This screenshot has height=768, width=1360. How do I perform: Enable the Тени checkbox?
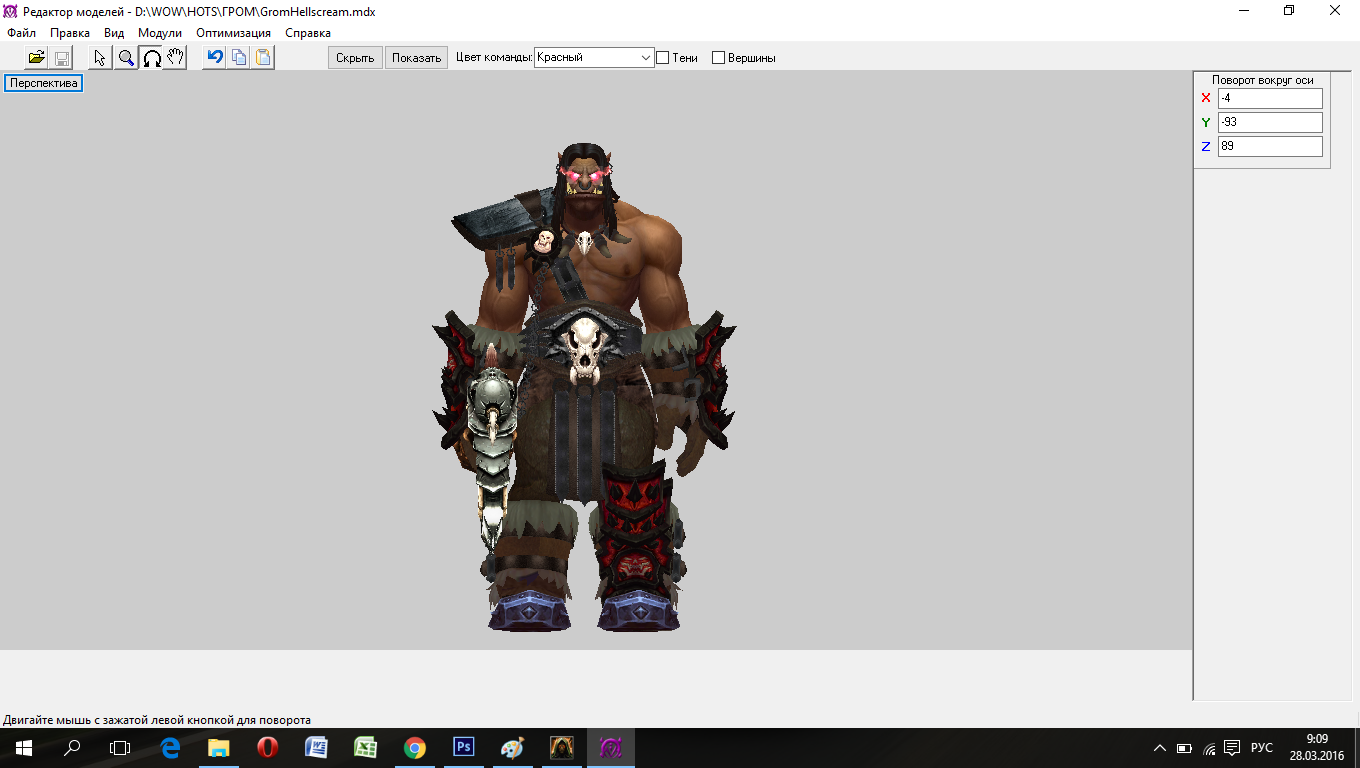click(x=662, y=58)
